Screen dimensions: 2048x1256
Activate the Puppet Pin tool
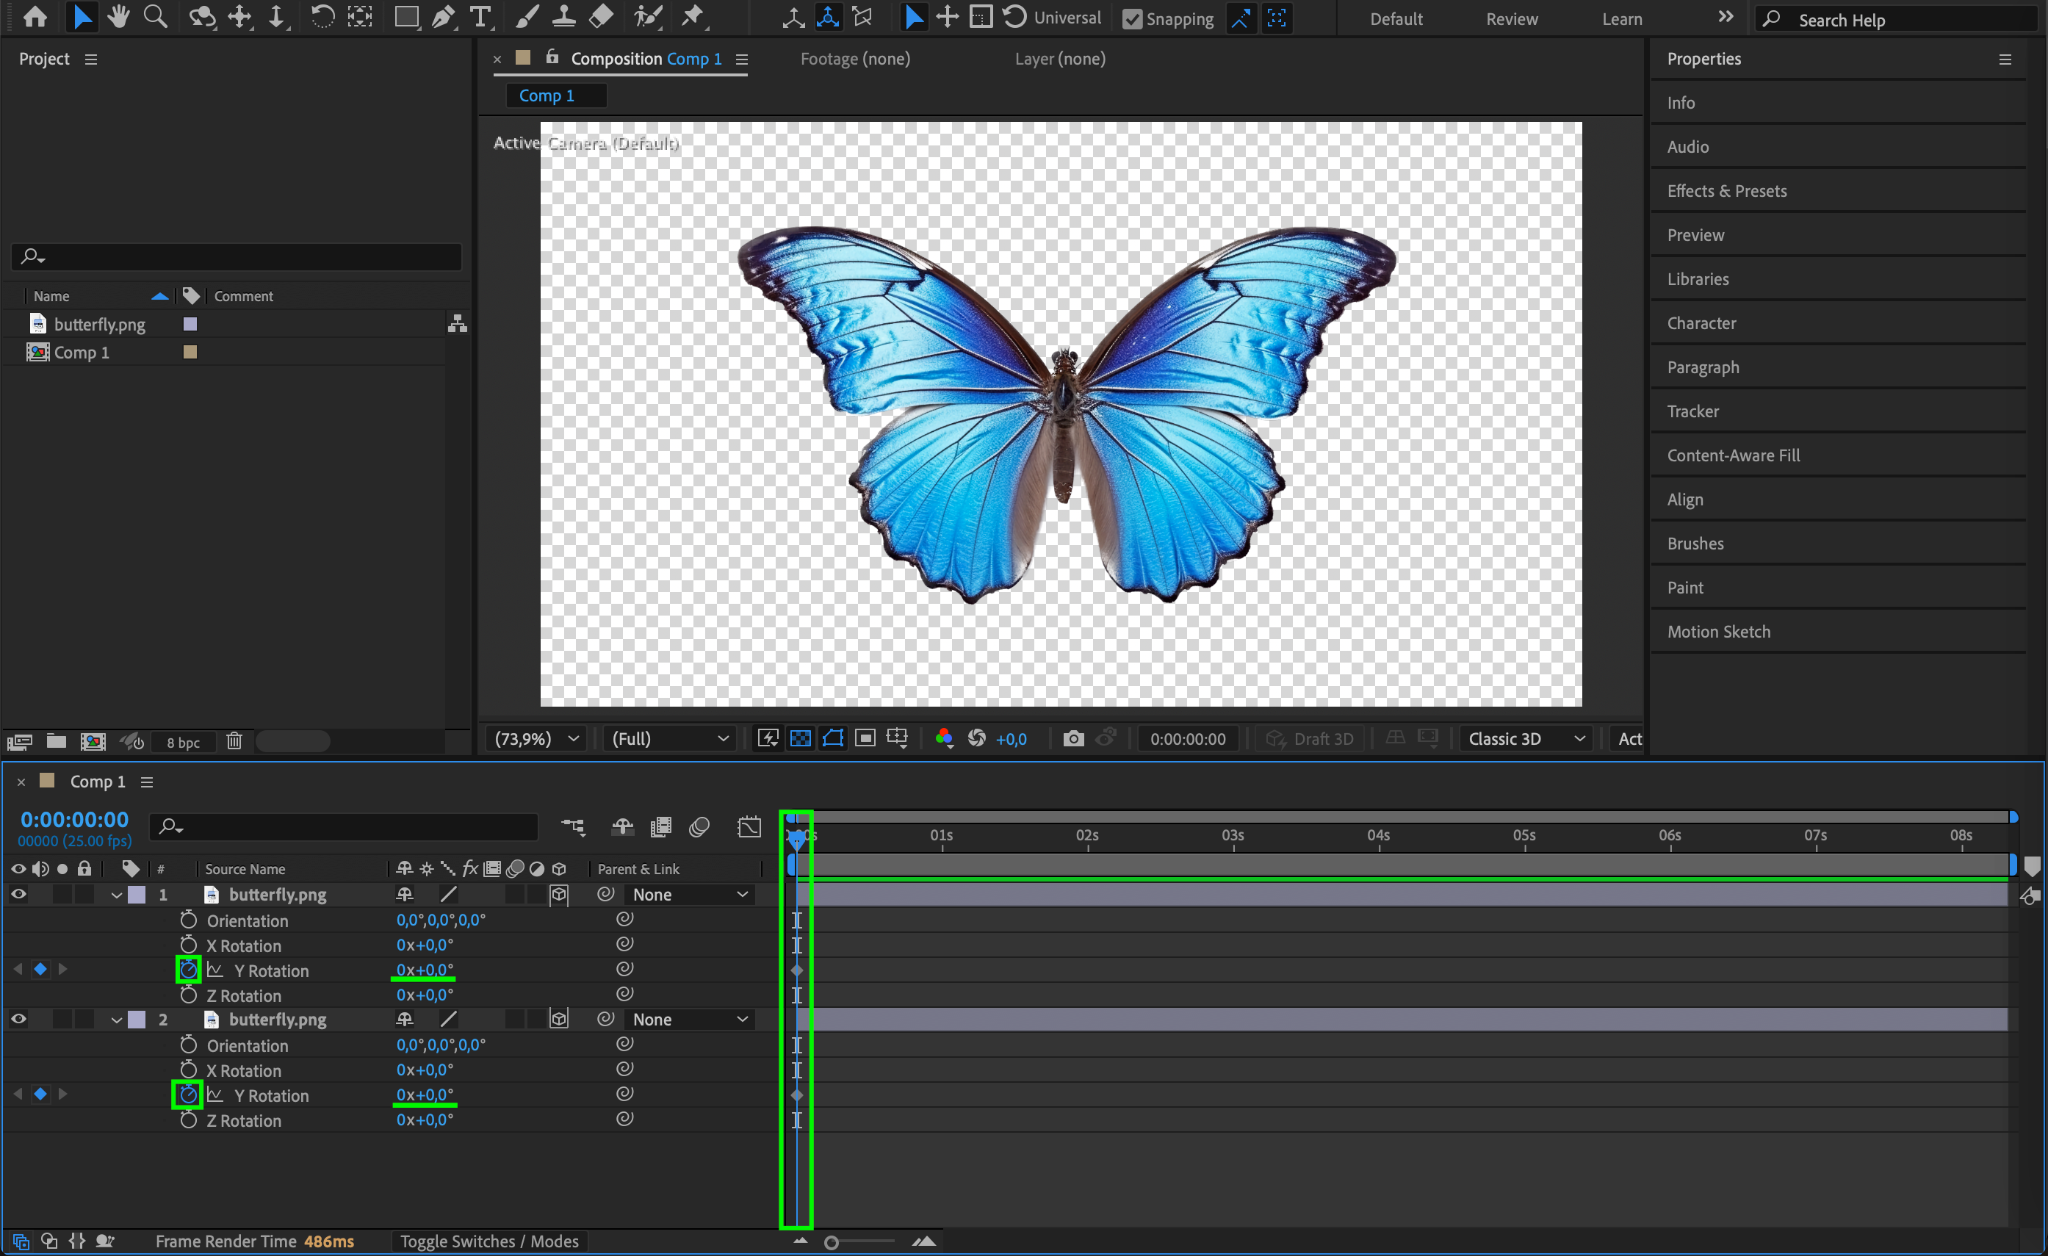click(692, 17)
